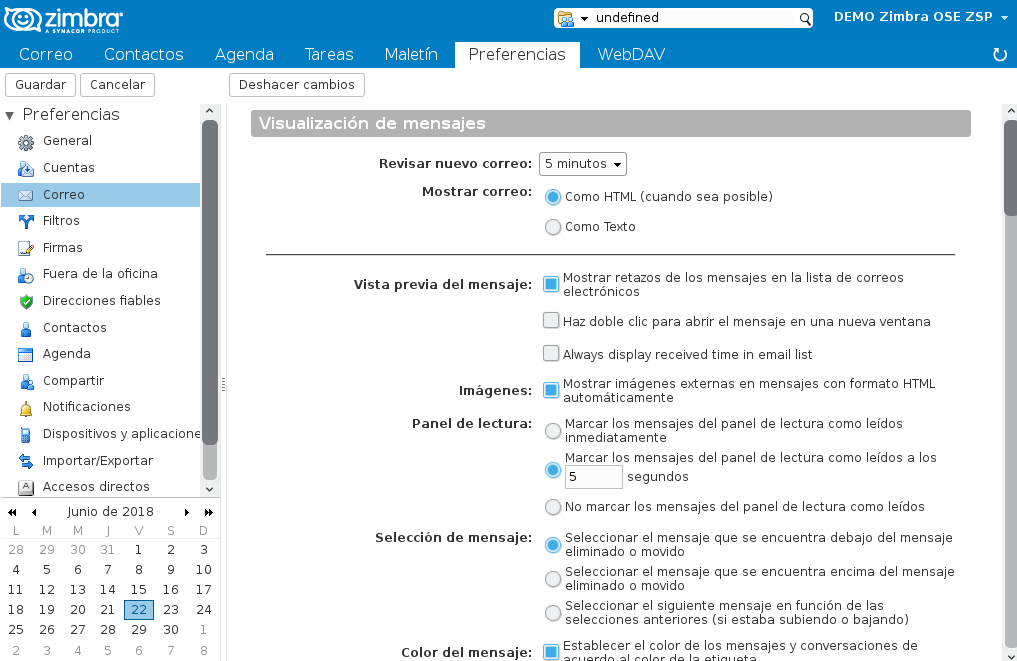Viewport: 1017px width, 661px height.
Task: Toggle 'Mostrar imágenes externas' checkbox
Action: click(x=551, y=390)
